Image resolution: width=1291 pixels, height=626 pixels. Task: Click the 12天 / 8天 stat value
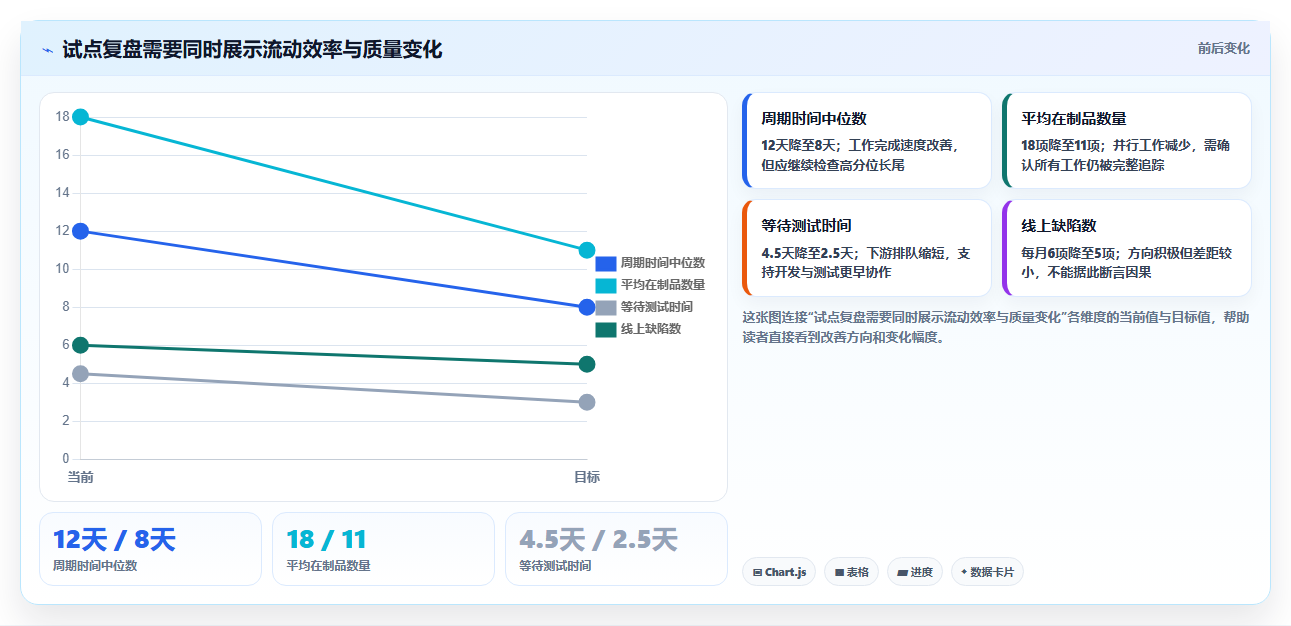[x=114, y=540]
